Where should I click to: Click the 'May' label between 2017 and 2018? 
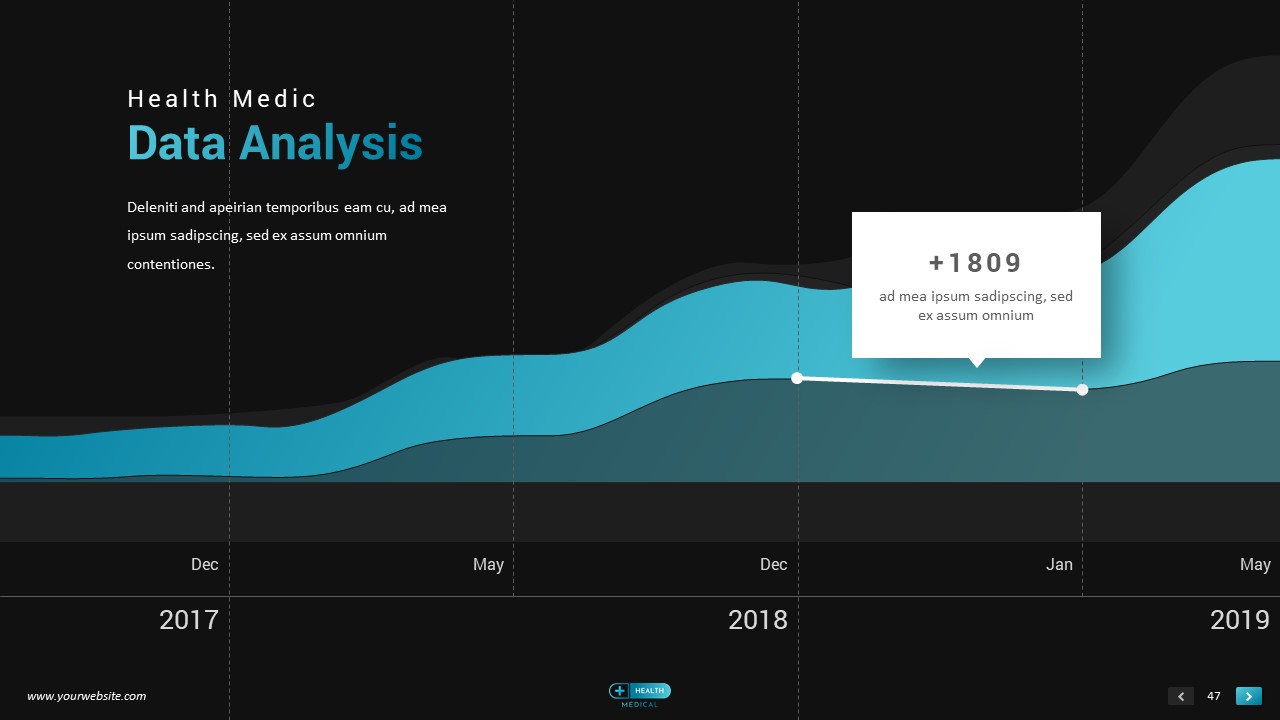pos(488,565)
